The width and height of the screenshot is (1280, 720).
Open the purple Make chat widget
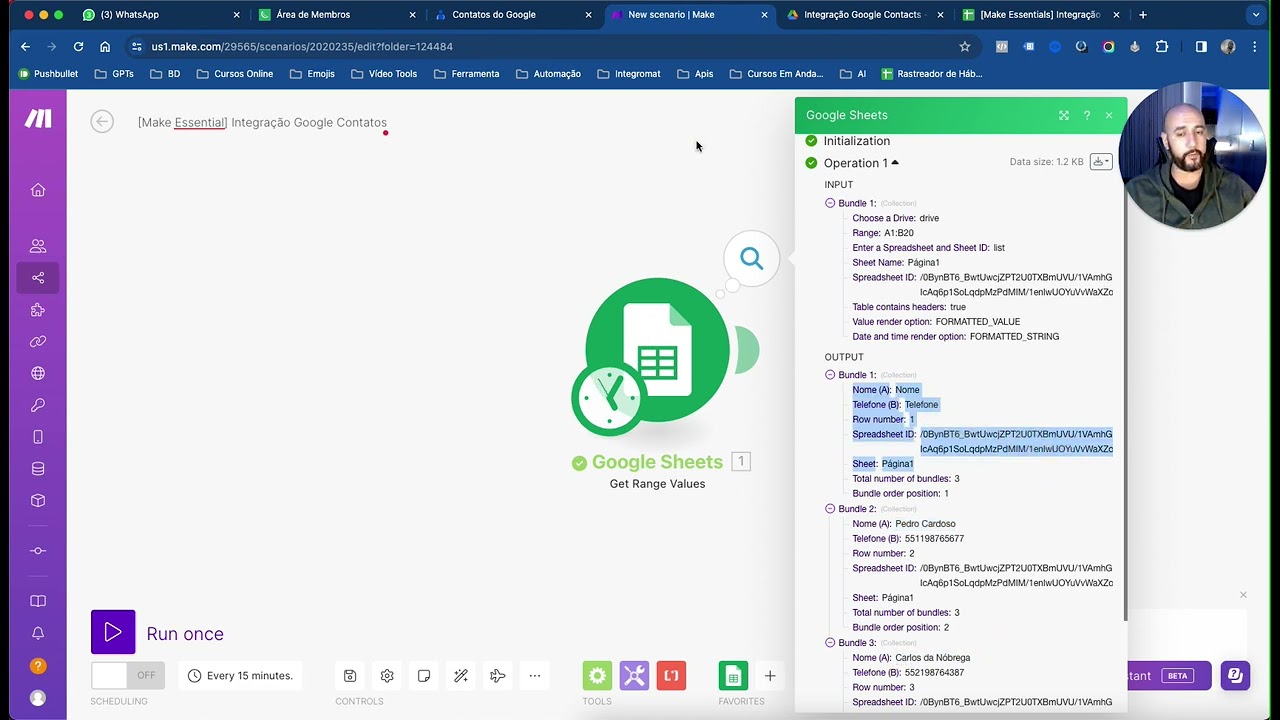[1235, 676]
